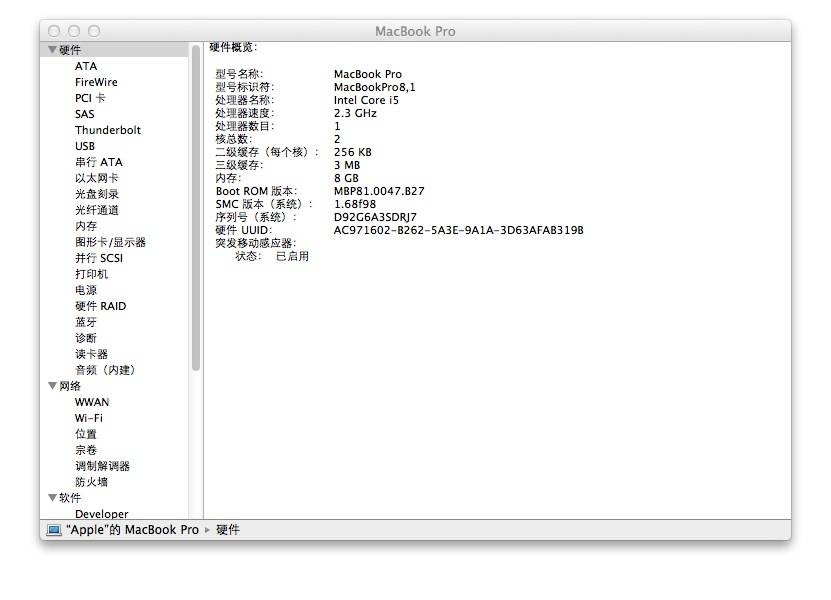The image size is (831, 600).
Task: Open Wi-Fi under network section
Action: click(88, 418)
